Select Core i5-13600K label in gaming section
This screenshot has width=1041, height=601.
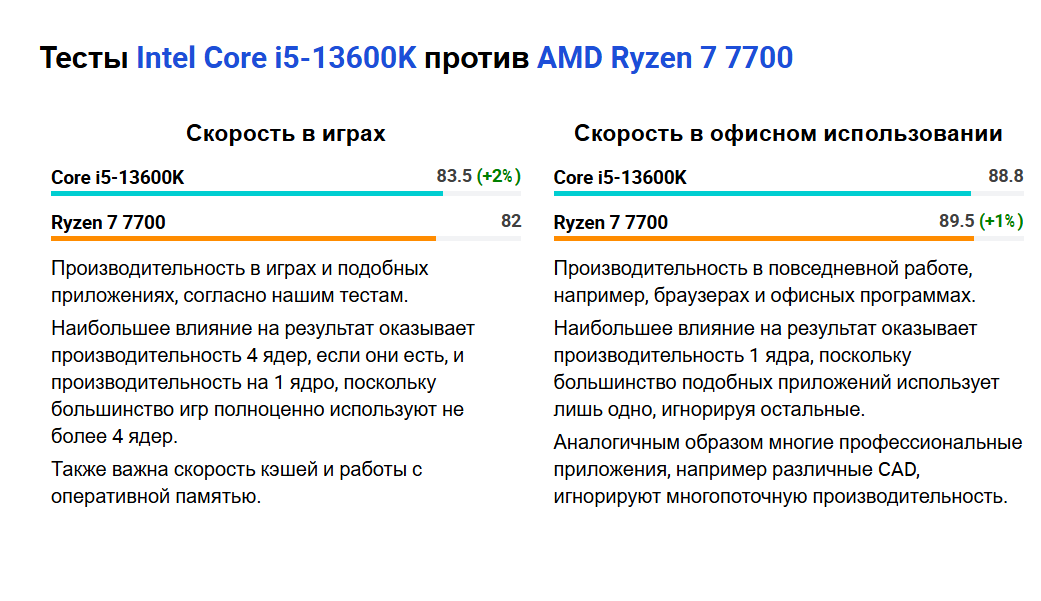coord(117,177)
